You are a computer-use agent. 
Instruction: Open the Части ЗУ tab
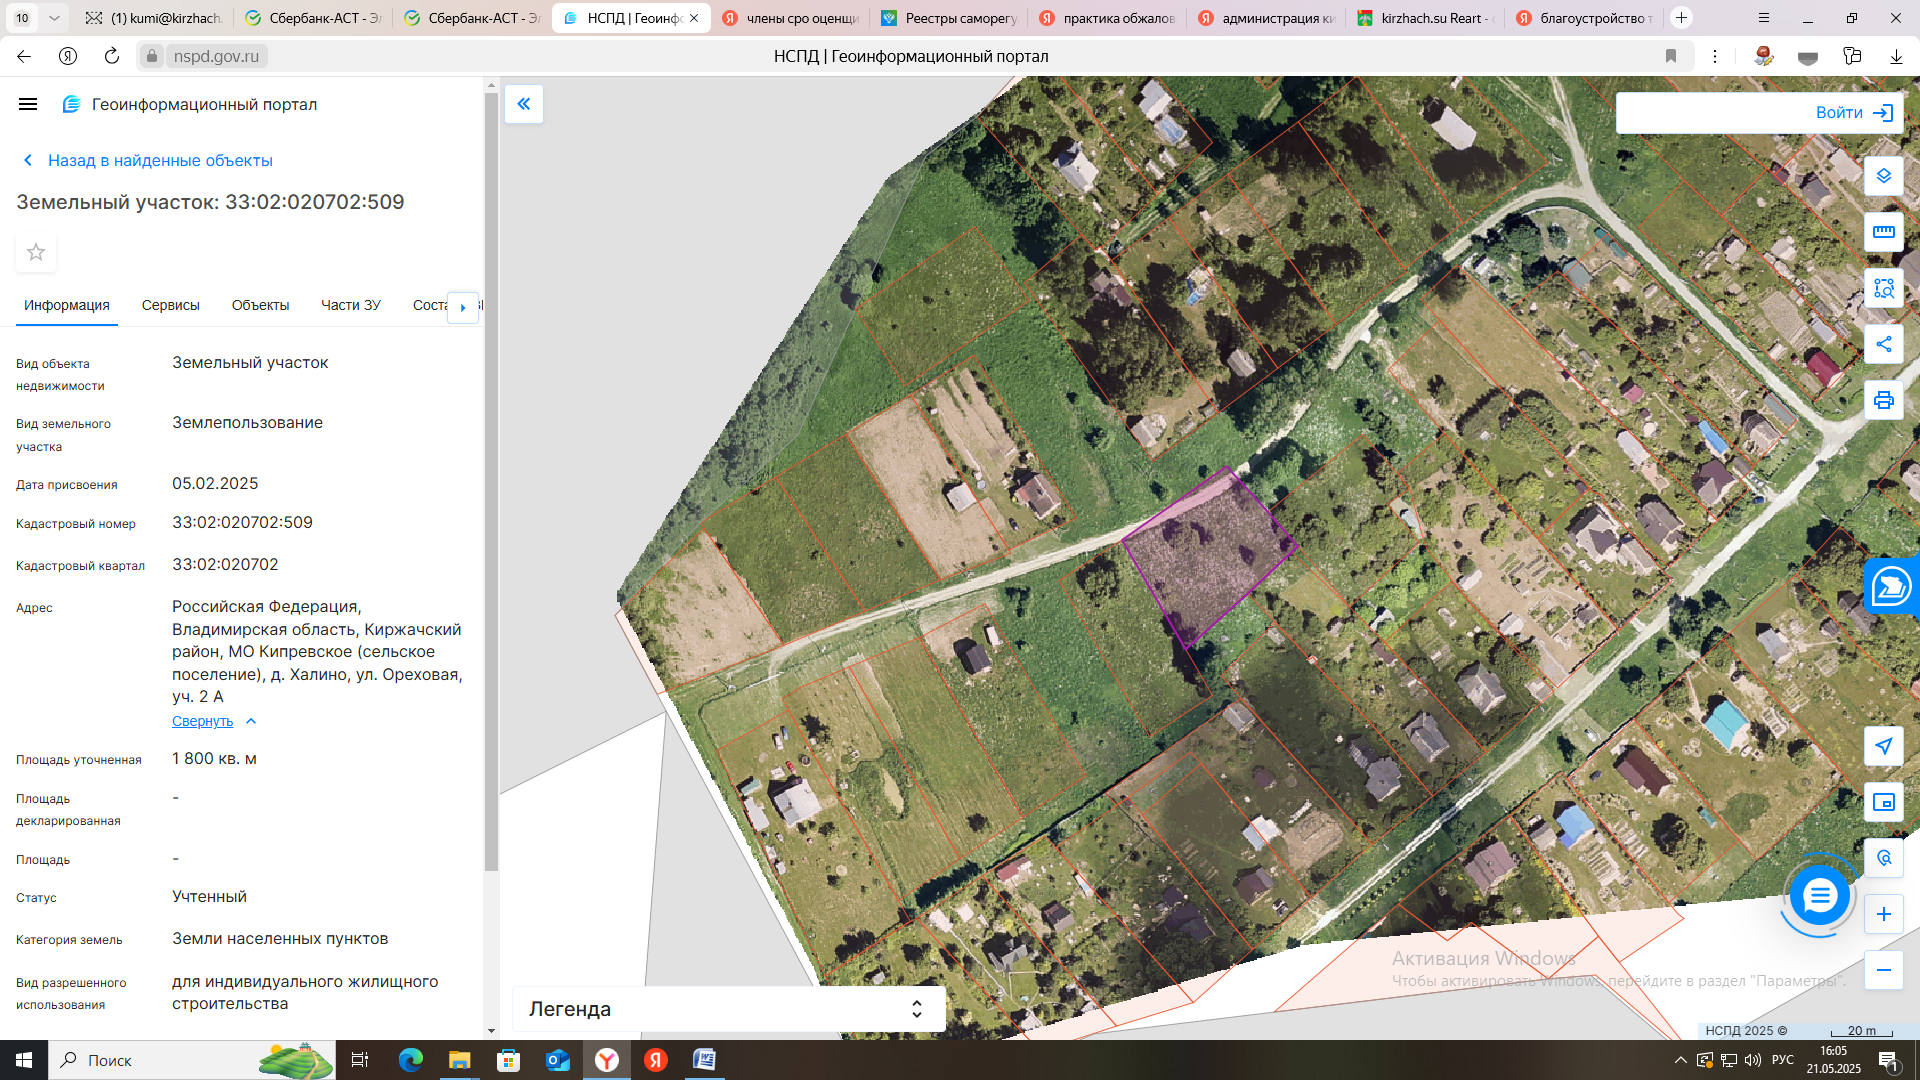point(350,305)
